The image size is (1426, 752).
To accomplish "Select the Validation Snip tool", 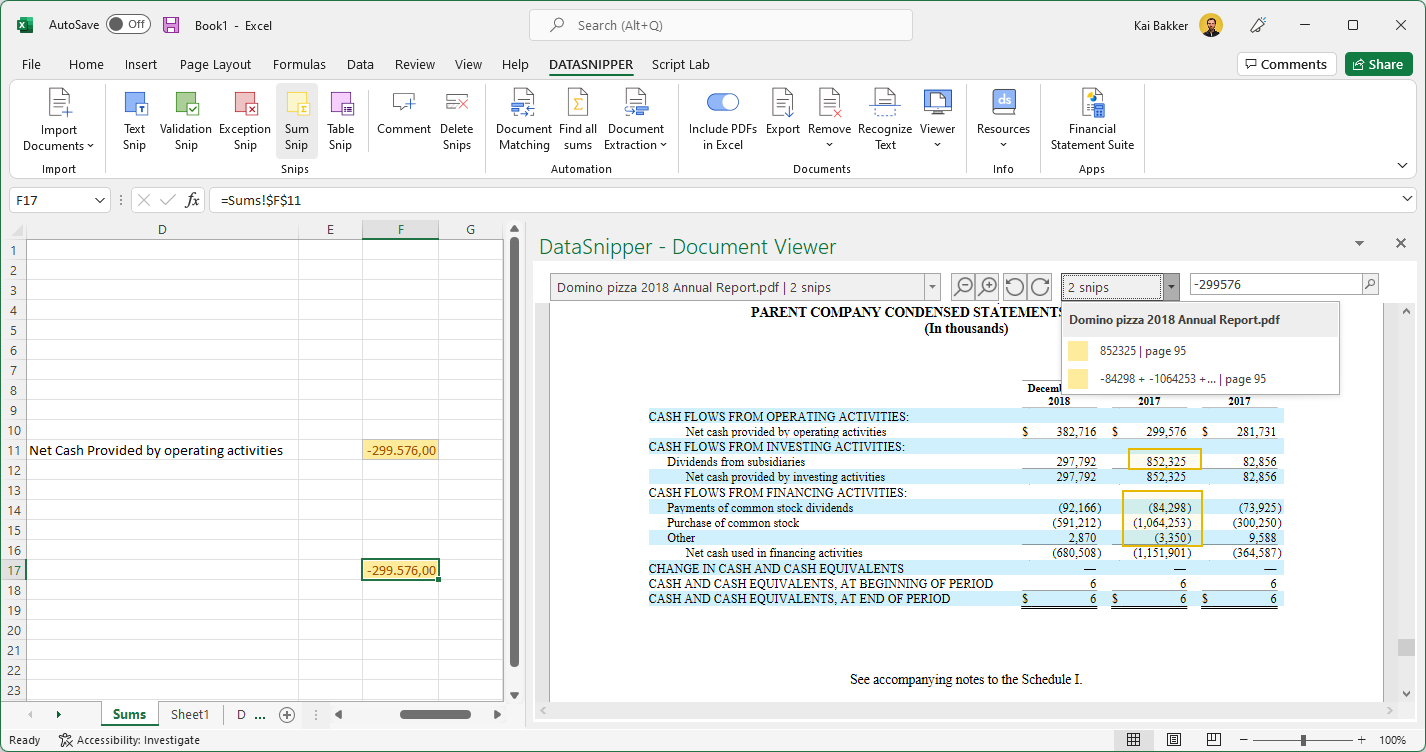I will (186, 120).
